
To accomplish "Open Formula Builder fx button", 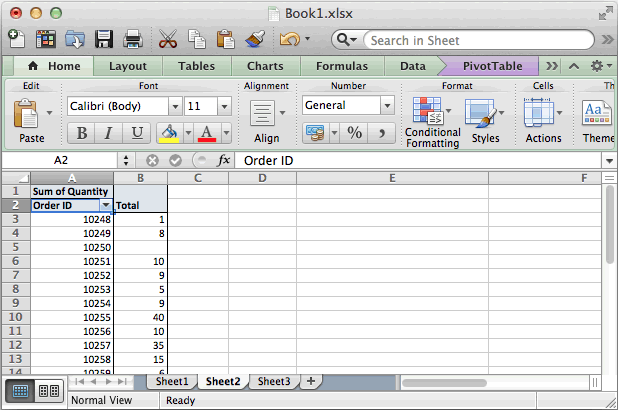I will click(x=223, y=160).
